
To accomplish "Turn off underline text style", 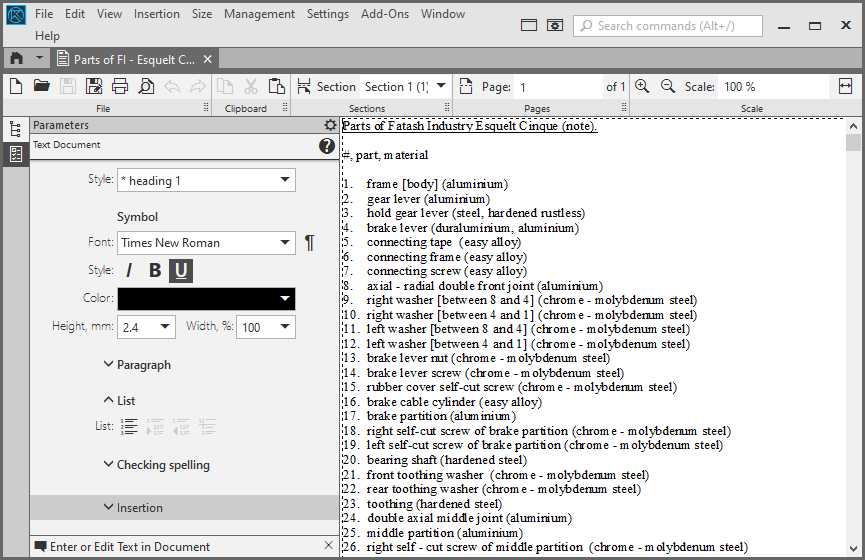I will (181, 270).
